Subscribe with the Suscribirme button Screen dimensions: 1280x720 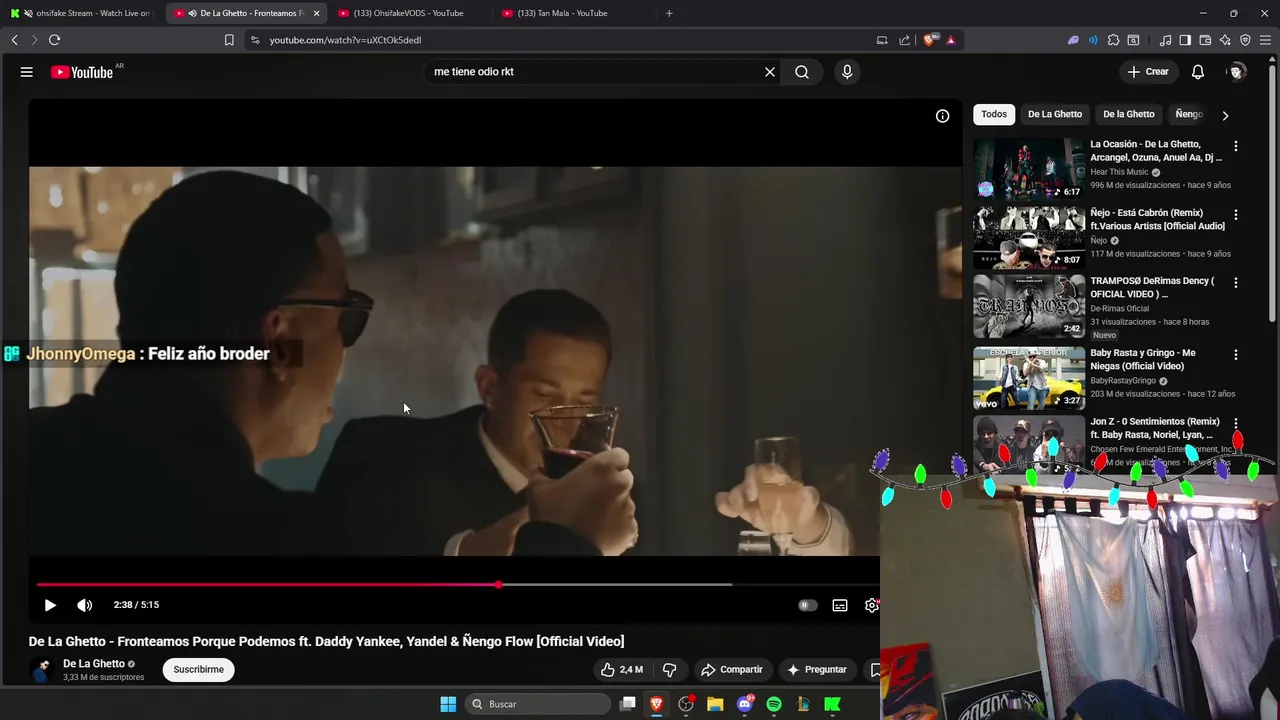click(x=198, y=670)
